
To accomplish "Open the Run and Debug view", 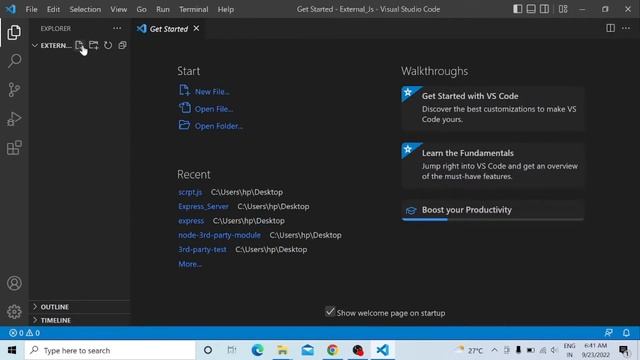I will coord(14,119).
